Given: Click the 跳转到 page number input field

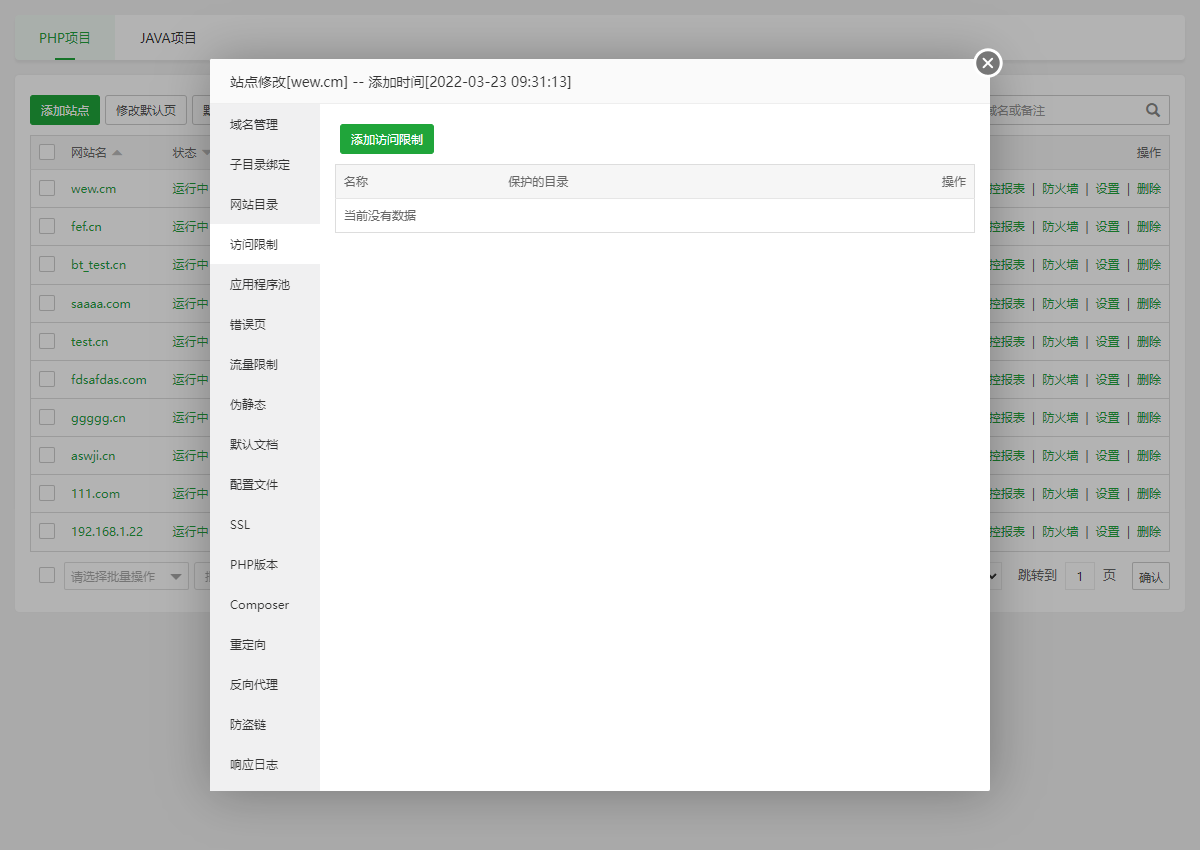Looking at the screenshot, I should click(x=1080, y=575).
